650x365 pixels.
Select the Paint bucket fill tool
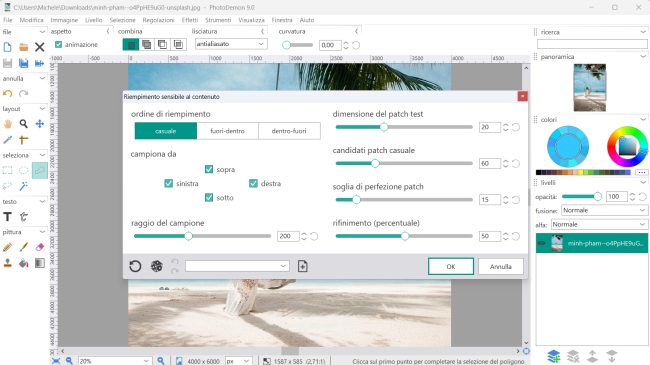(24, 263)
